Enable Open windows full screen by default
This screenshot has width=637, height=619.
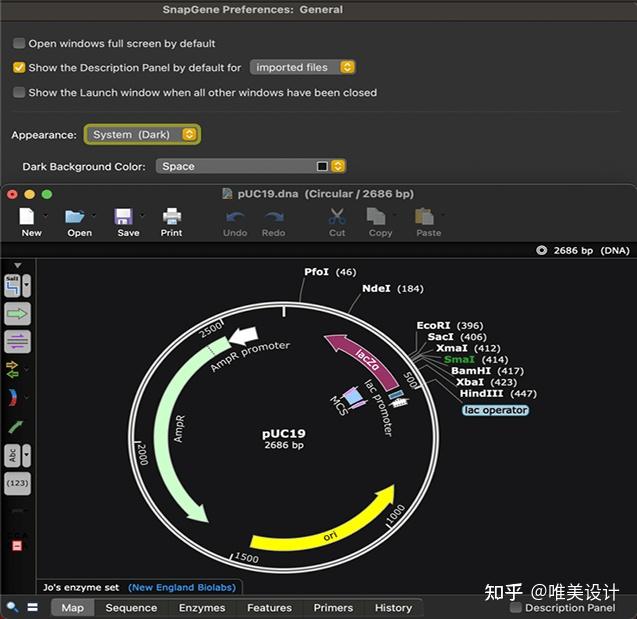tap(19, 43)
